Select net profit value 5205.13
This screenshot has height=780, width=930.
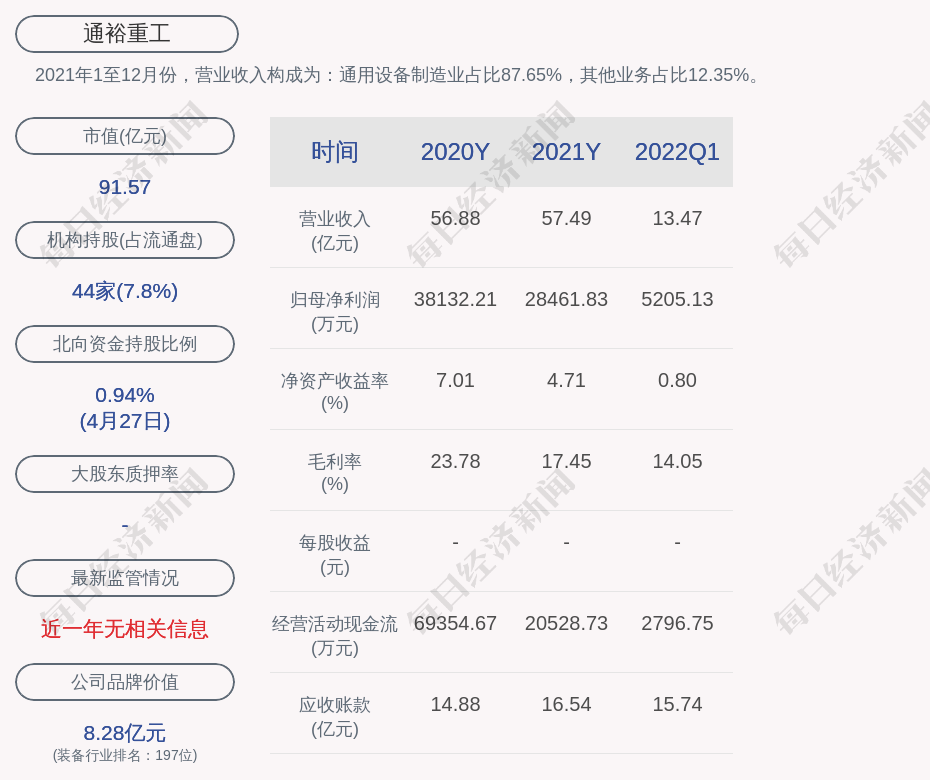(677, 300)
